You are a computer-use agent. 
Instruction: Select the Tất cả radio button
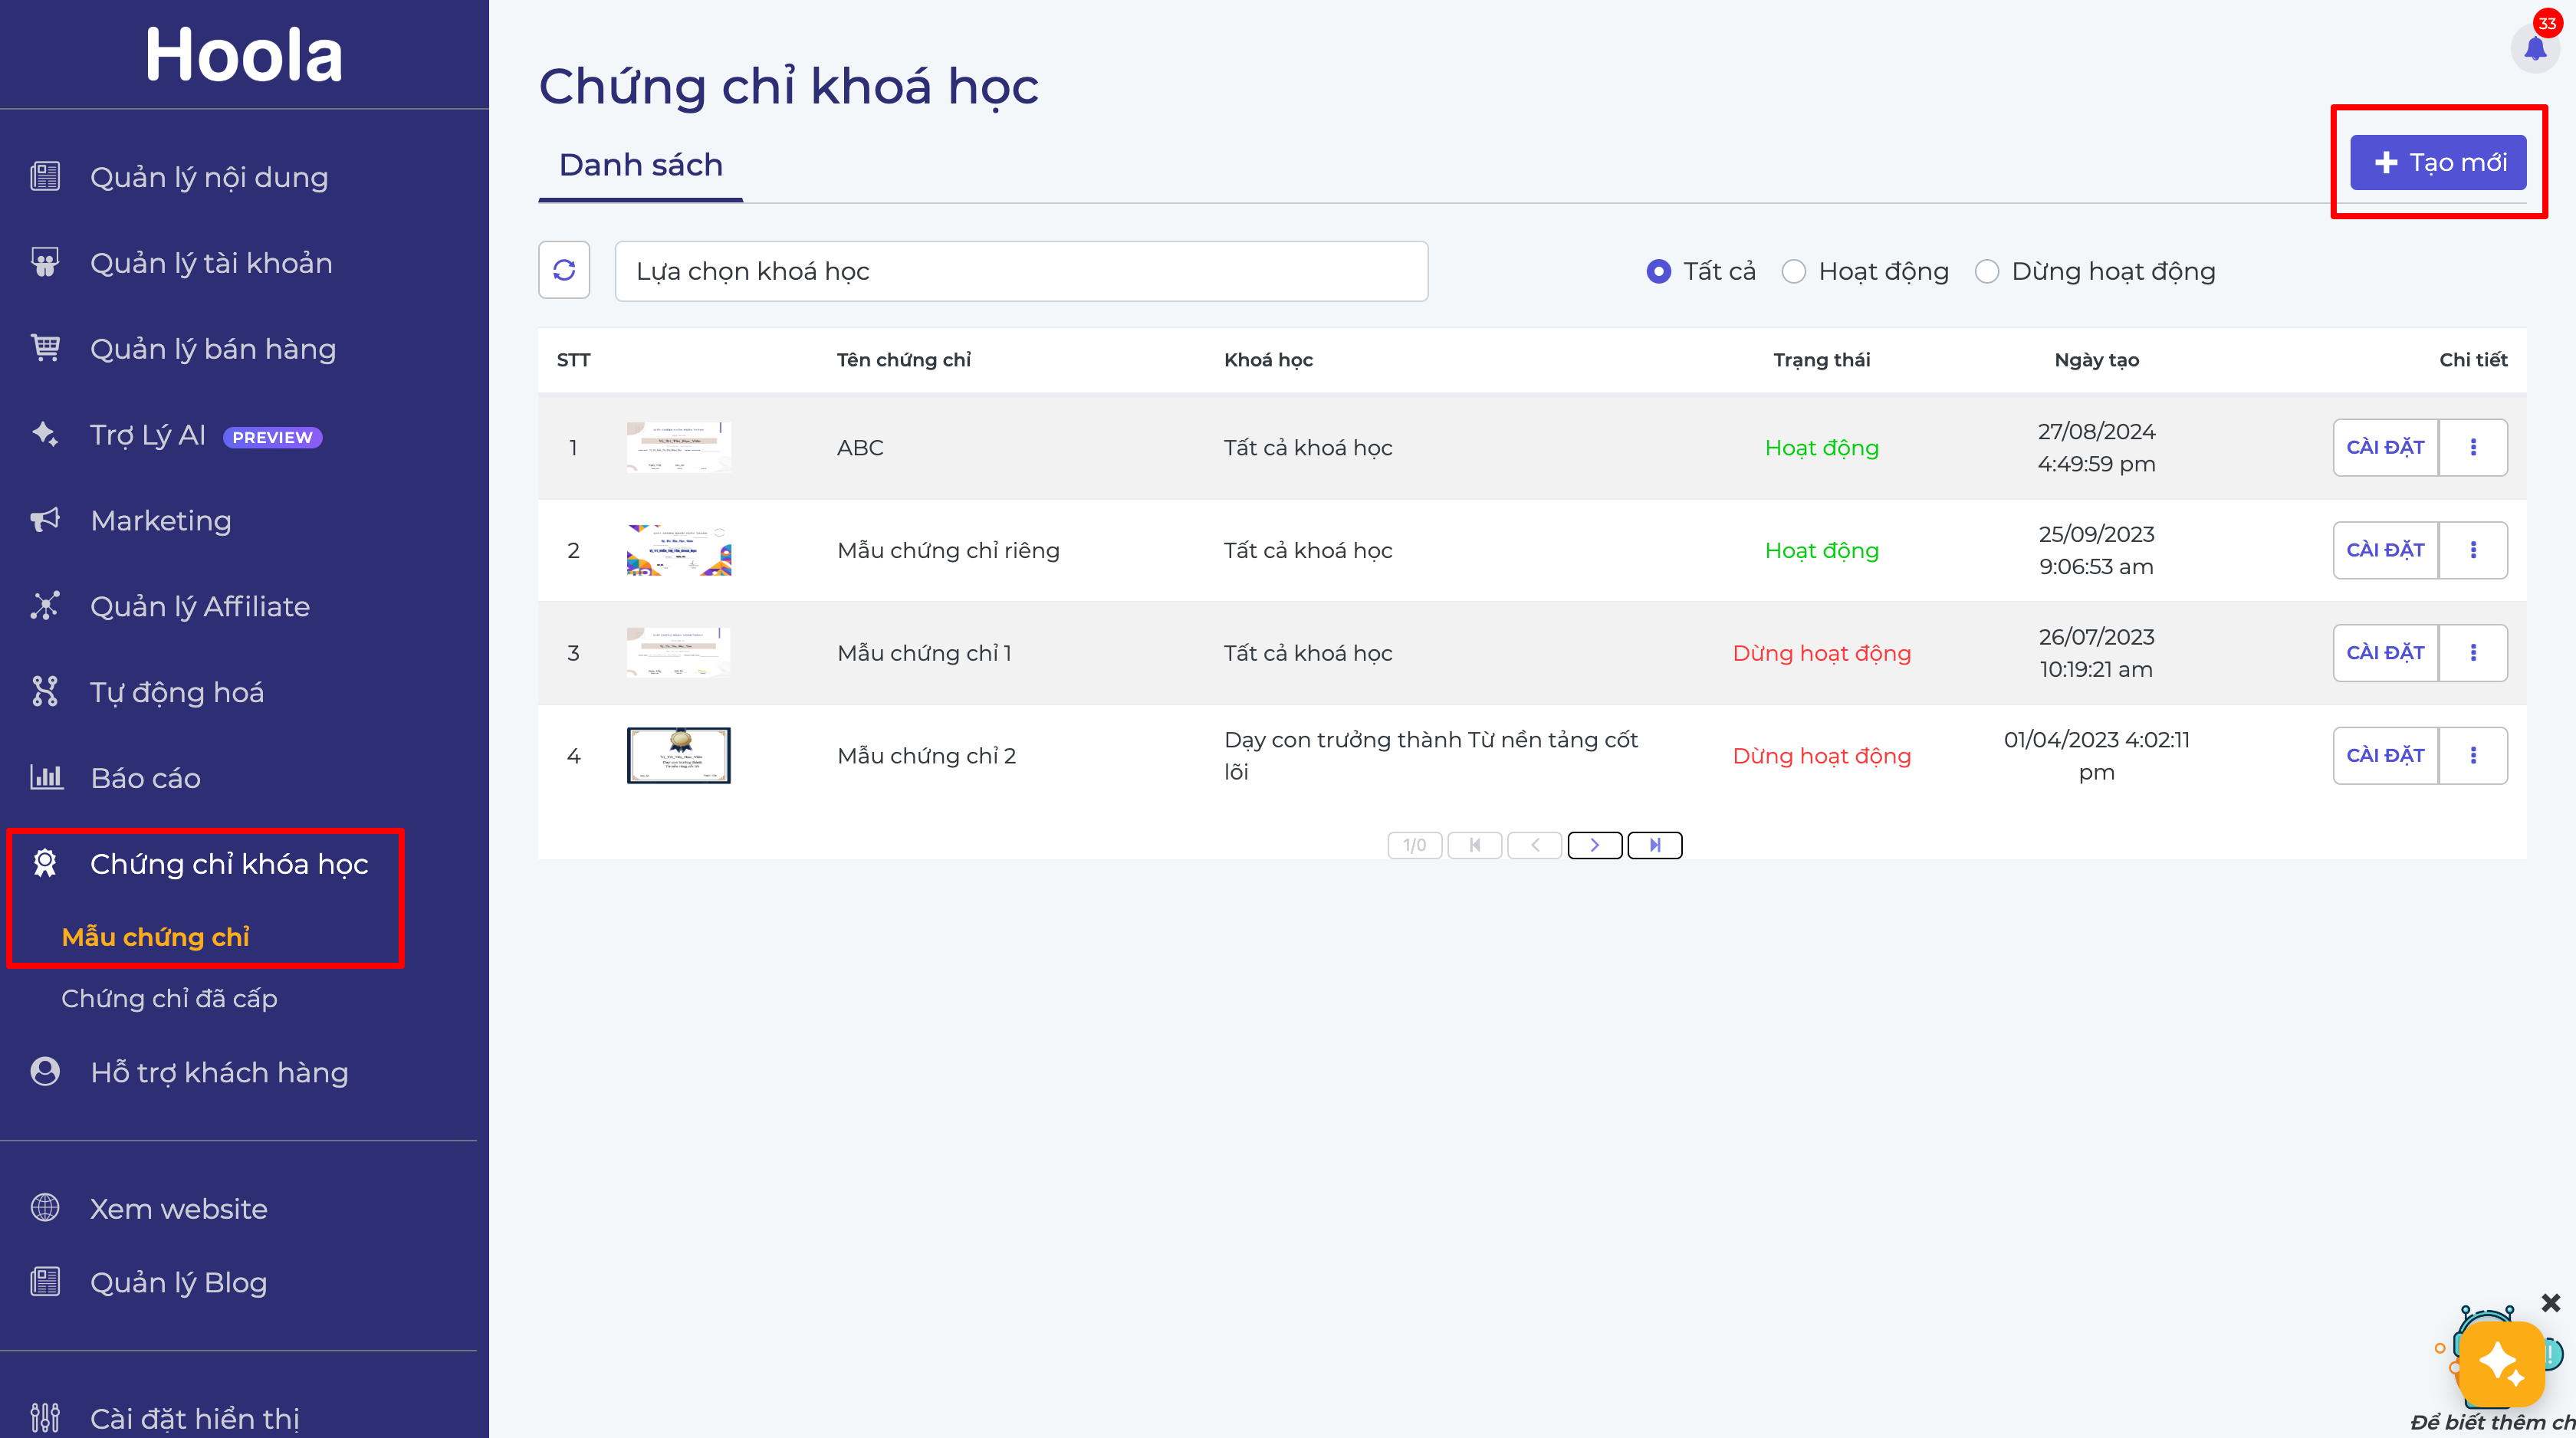[x=1658, y=271]
